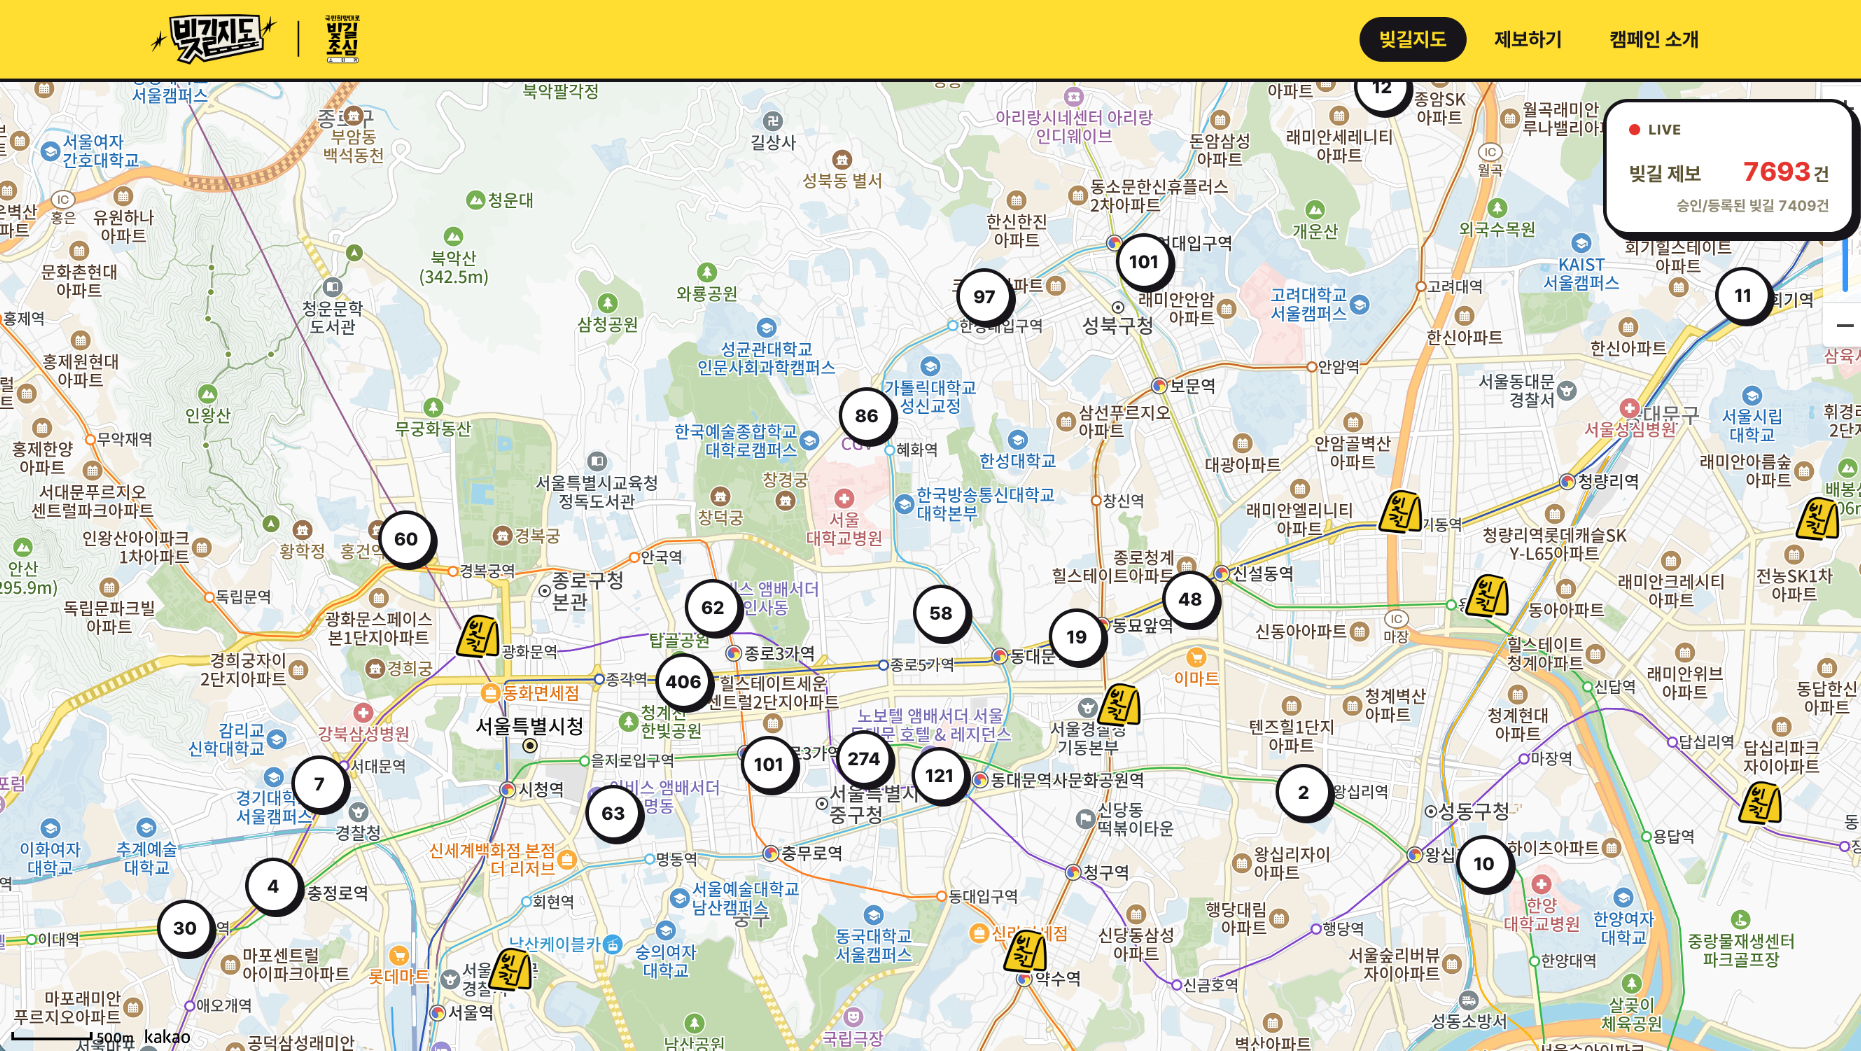The width and height of the screenshot is (1861, 1051).
Task: Open cluster marker 97 near 한성대입구역
Action: pos(984,296)
